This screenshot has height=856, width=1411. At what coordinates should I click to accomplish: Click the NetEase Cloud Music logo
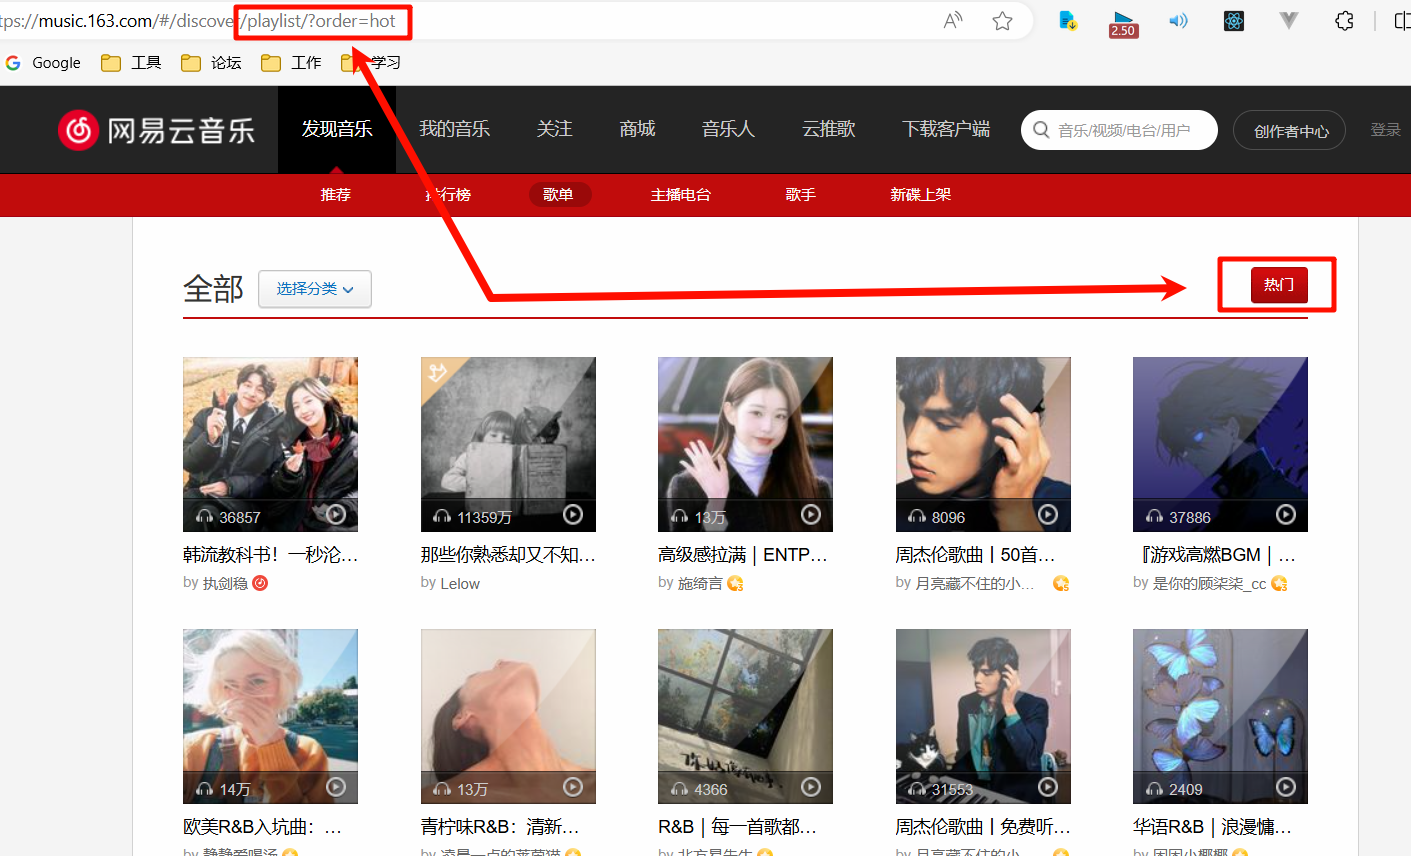click(157, 130)
